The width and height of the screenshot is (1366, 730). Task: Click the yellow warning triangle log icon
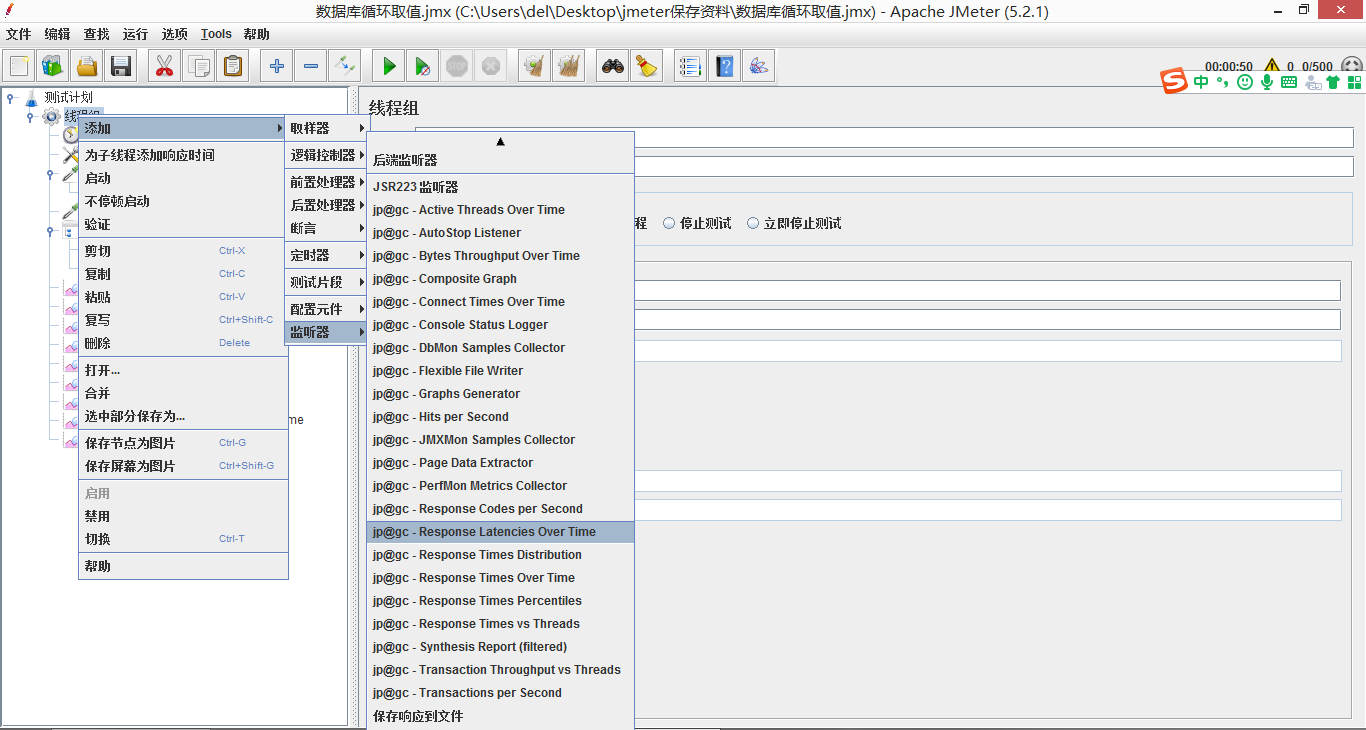tap(1272, 66)
